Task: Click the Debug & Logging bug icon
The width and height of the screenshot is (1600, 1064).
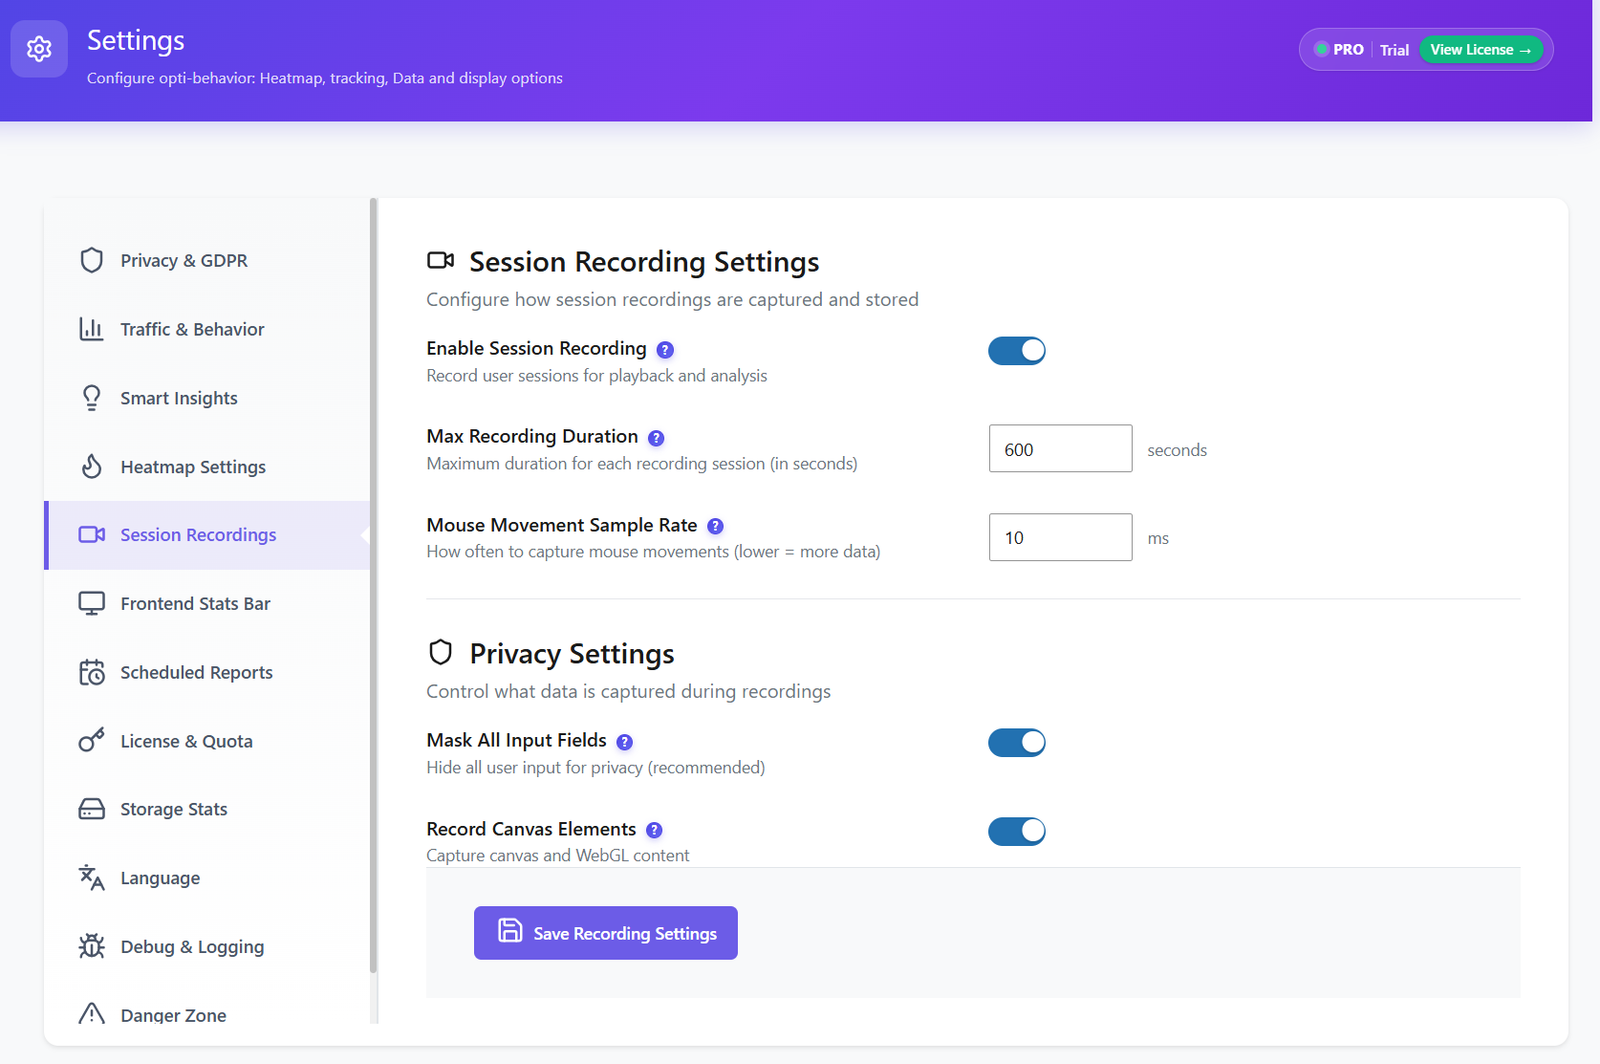Action: tap(92, 946)
